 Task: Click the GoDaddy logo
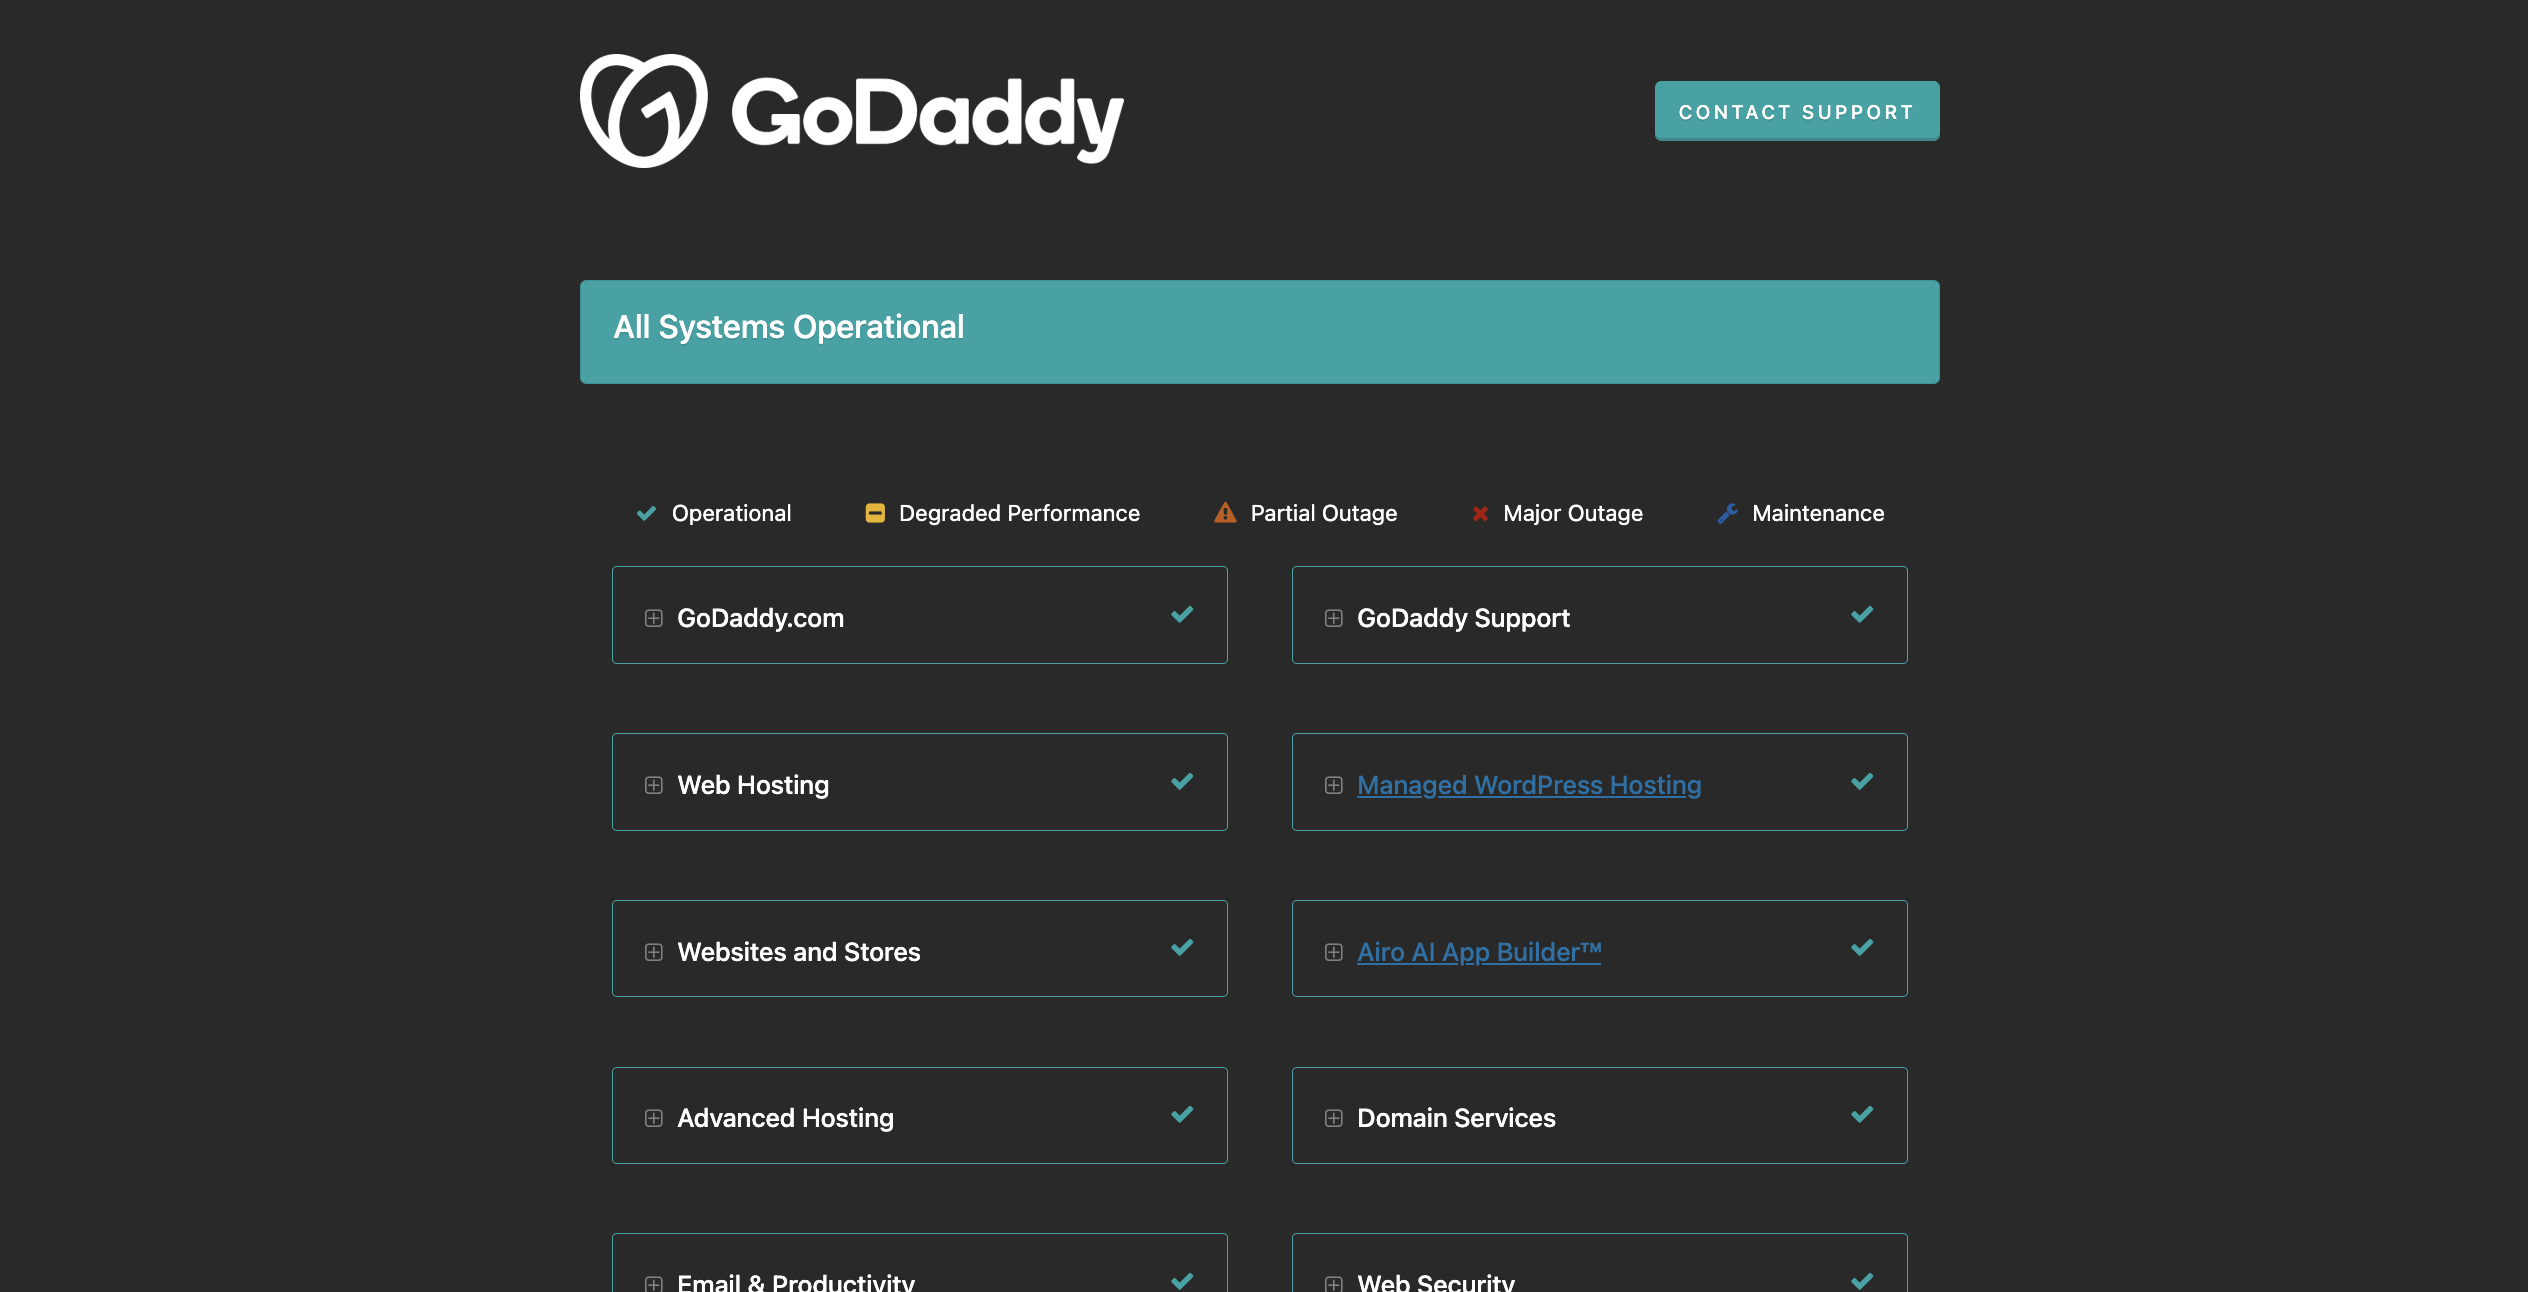click(x=852, y=111)
